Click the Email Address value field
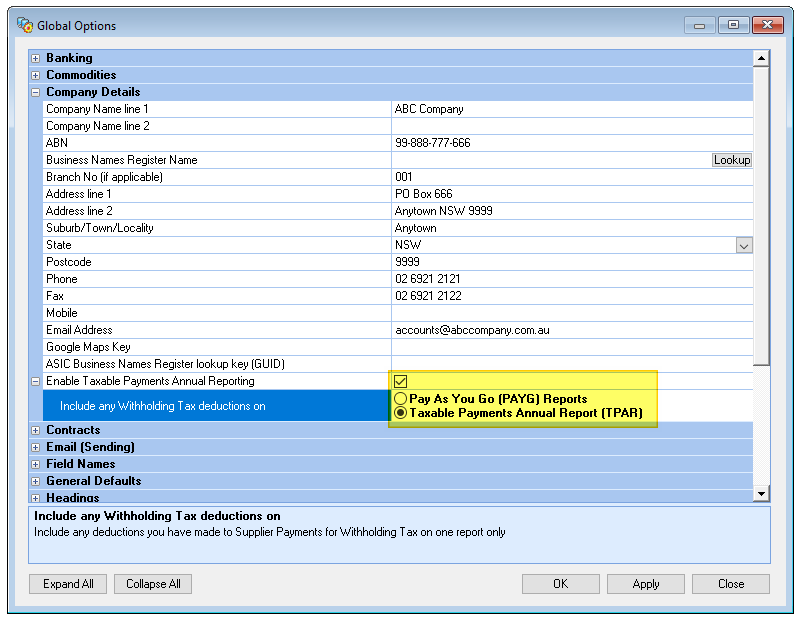The image size is (802, 624). [x=570, y=330]
